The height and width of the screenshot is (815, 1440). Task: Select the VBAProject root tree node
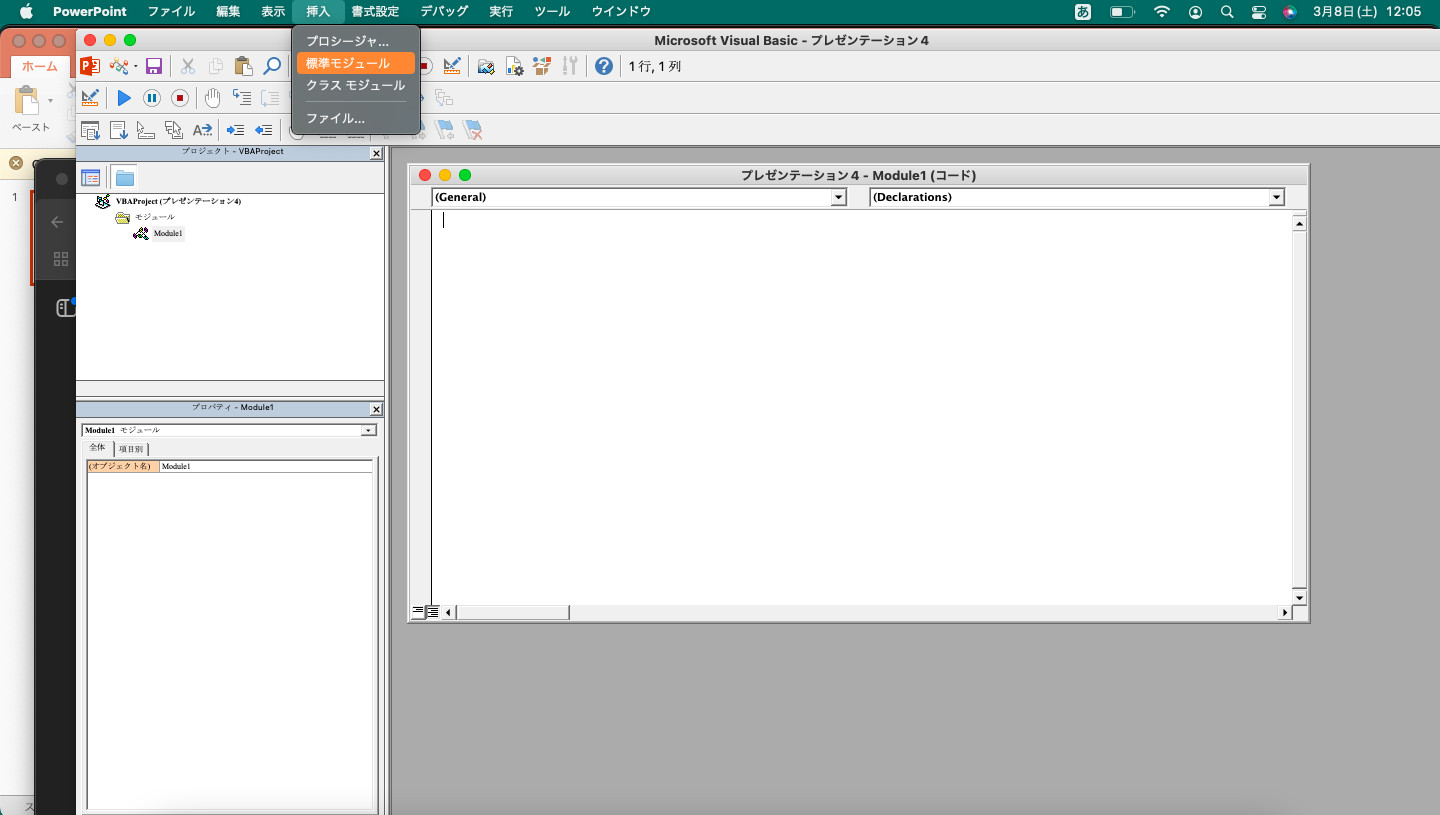click(178, 201)
